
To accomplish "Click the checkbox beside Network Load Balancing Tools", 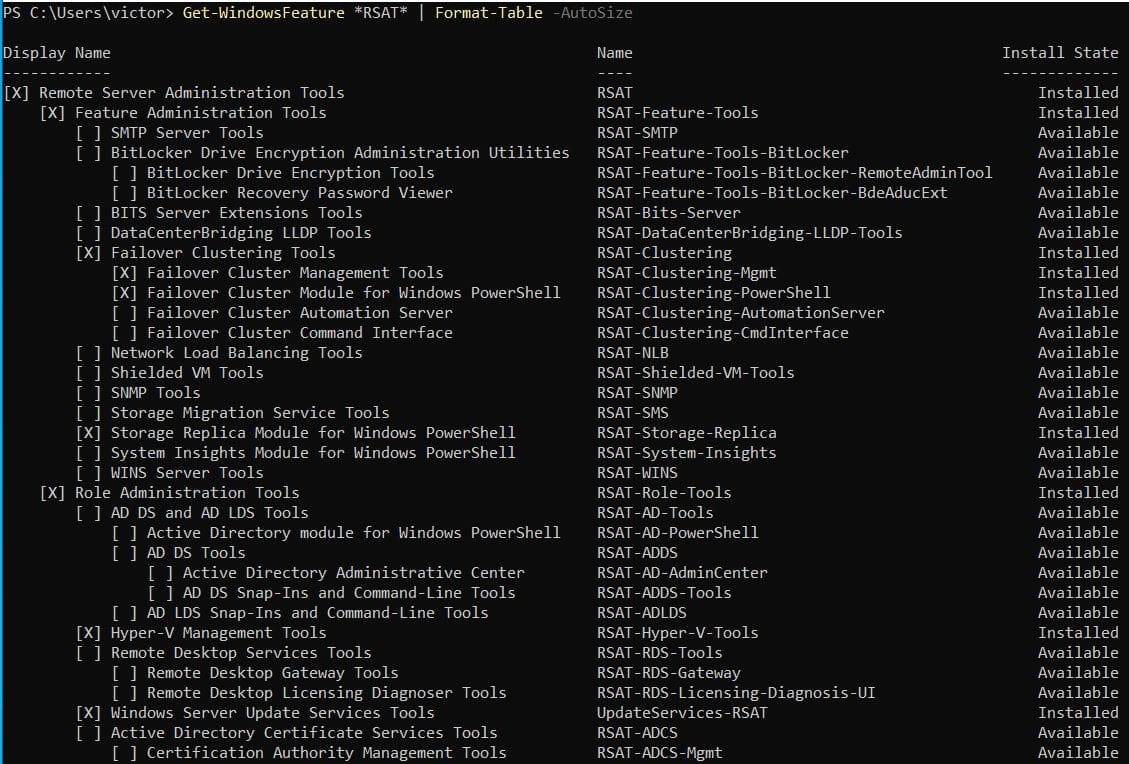I will pos(89,353).
